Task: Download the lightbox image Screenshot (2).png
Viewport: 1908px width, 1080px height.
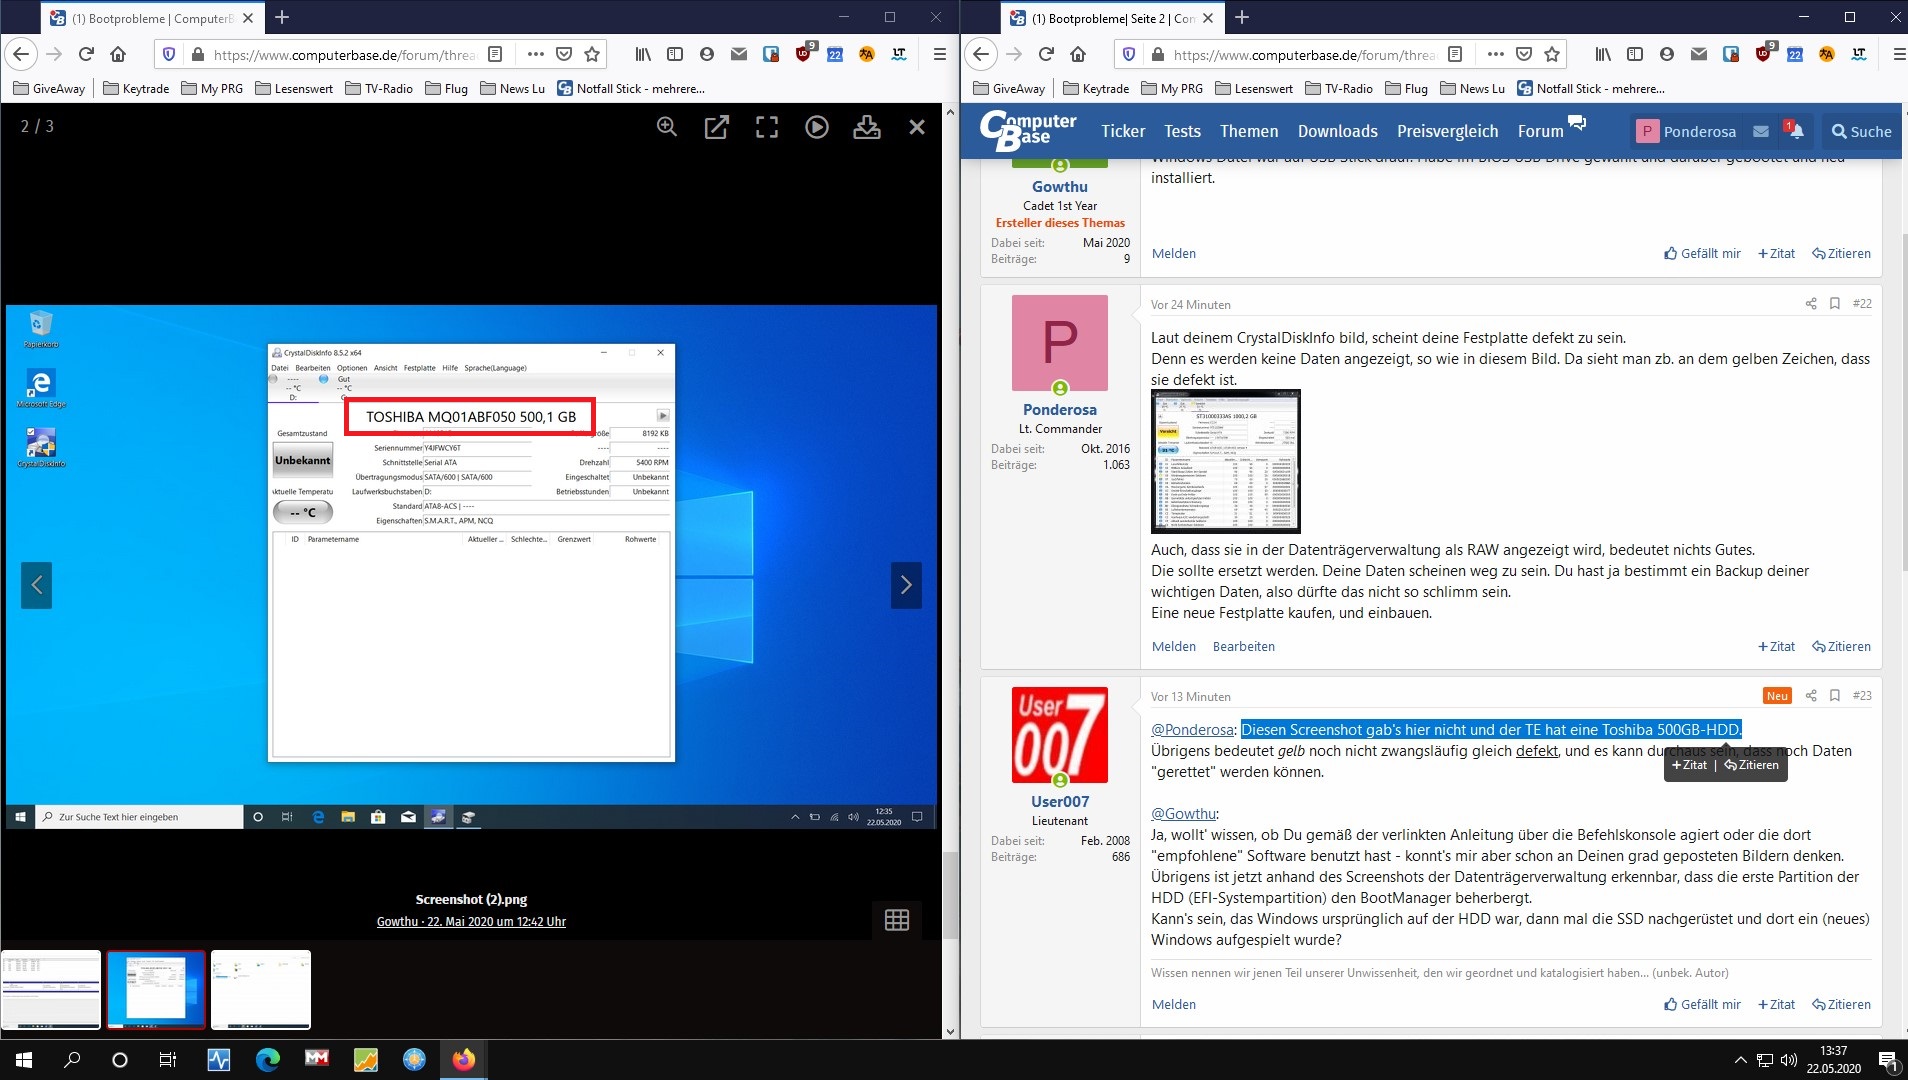Action: point(867,127)
